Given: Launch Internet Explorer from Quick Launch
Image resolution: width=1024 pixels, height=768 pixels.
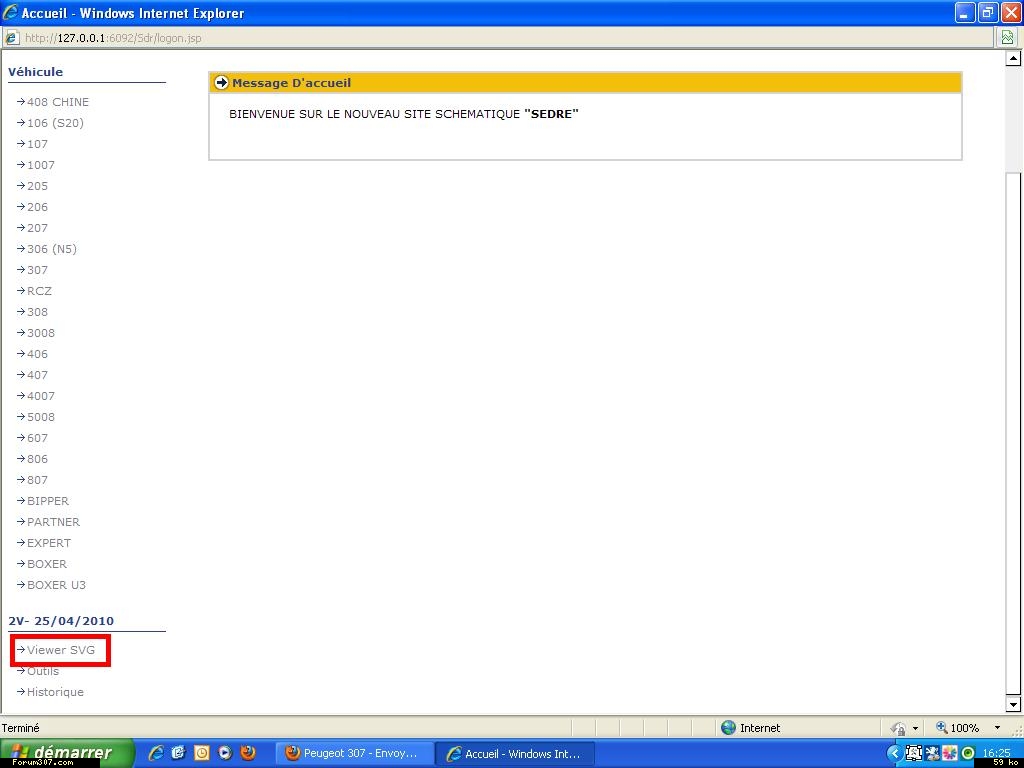Looking at the screenshot, I should pyautogui.click(x=156, y=753).
